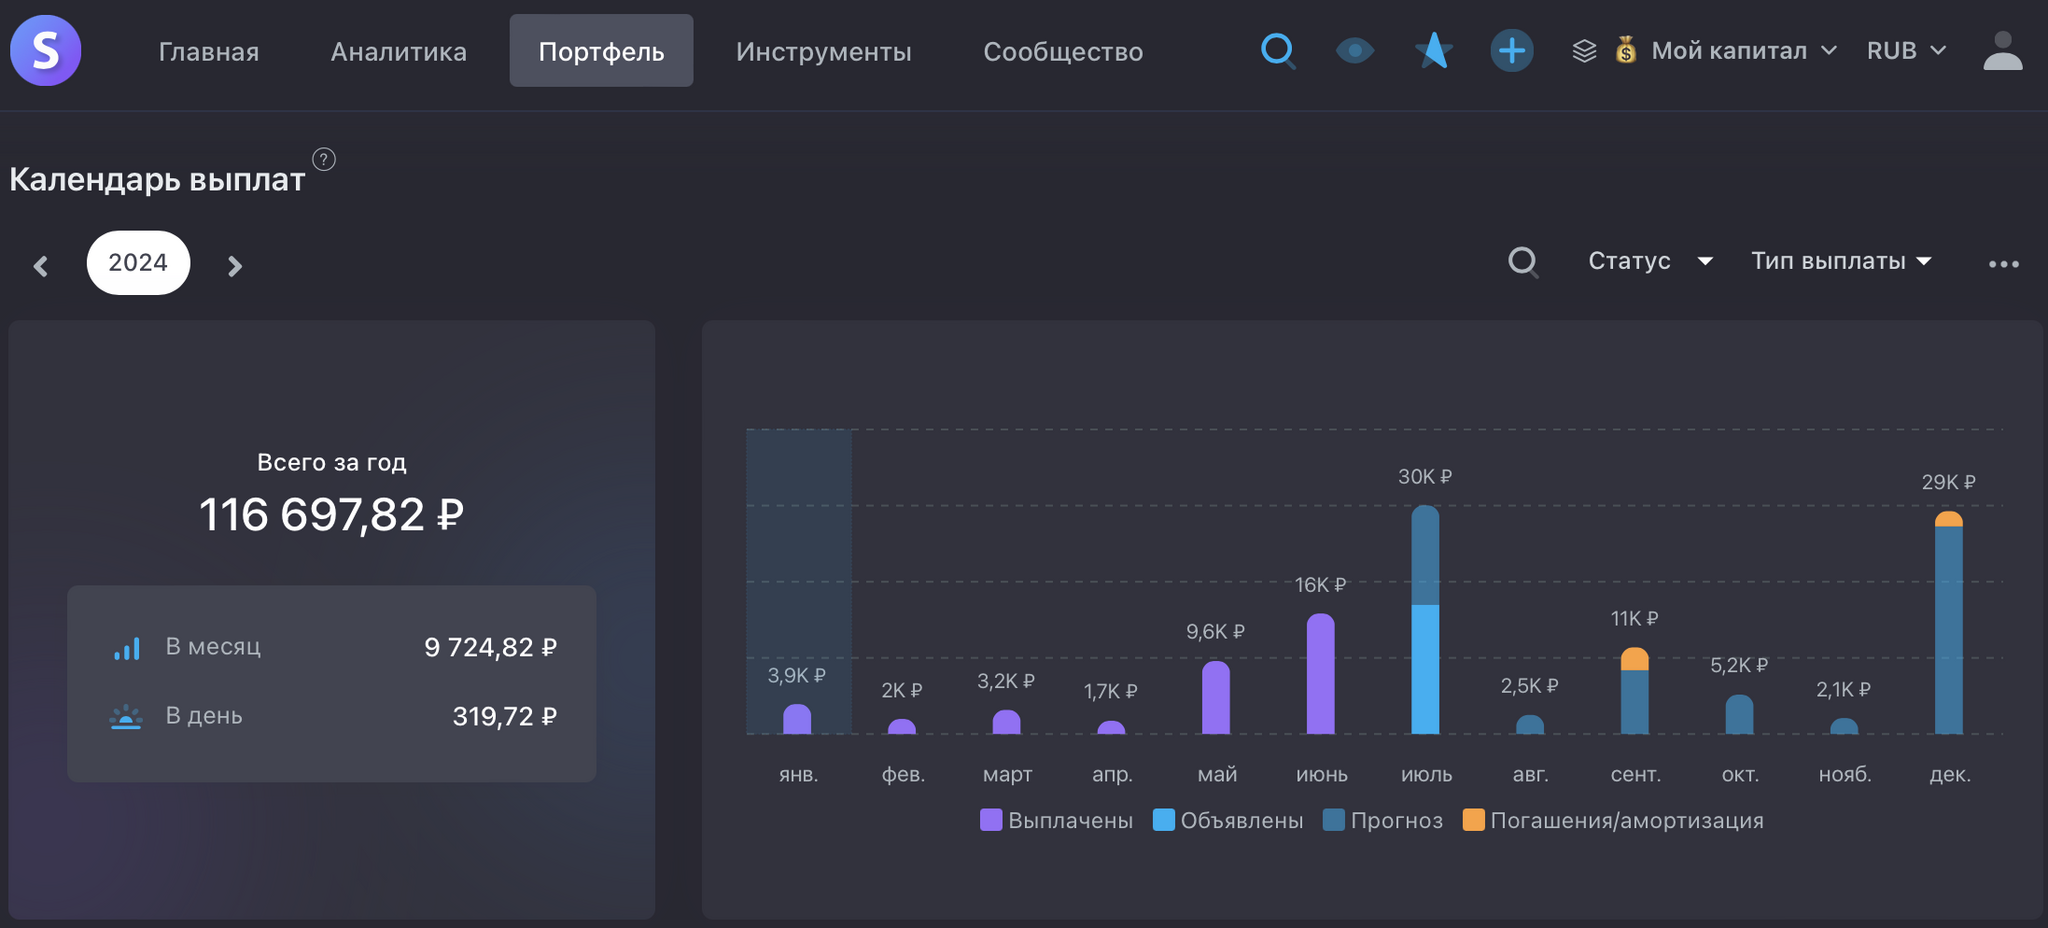Screen dimensions: 2048x928
Task: Click the help question mark near Календарь выплат
Action: [324, 159]
